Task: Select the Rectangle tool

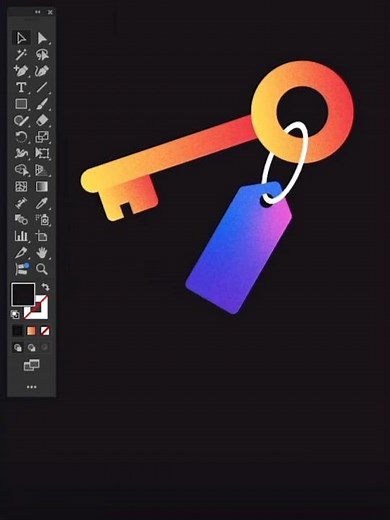Action: [21, 104]
